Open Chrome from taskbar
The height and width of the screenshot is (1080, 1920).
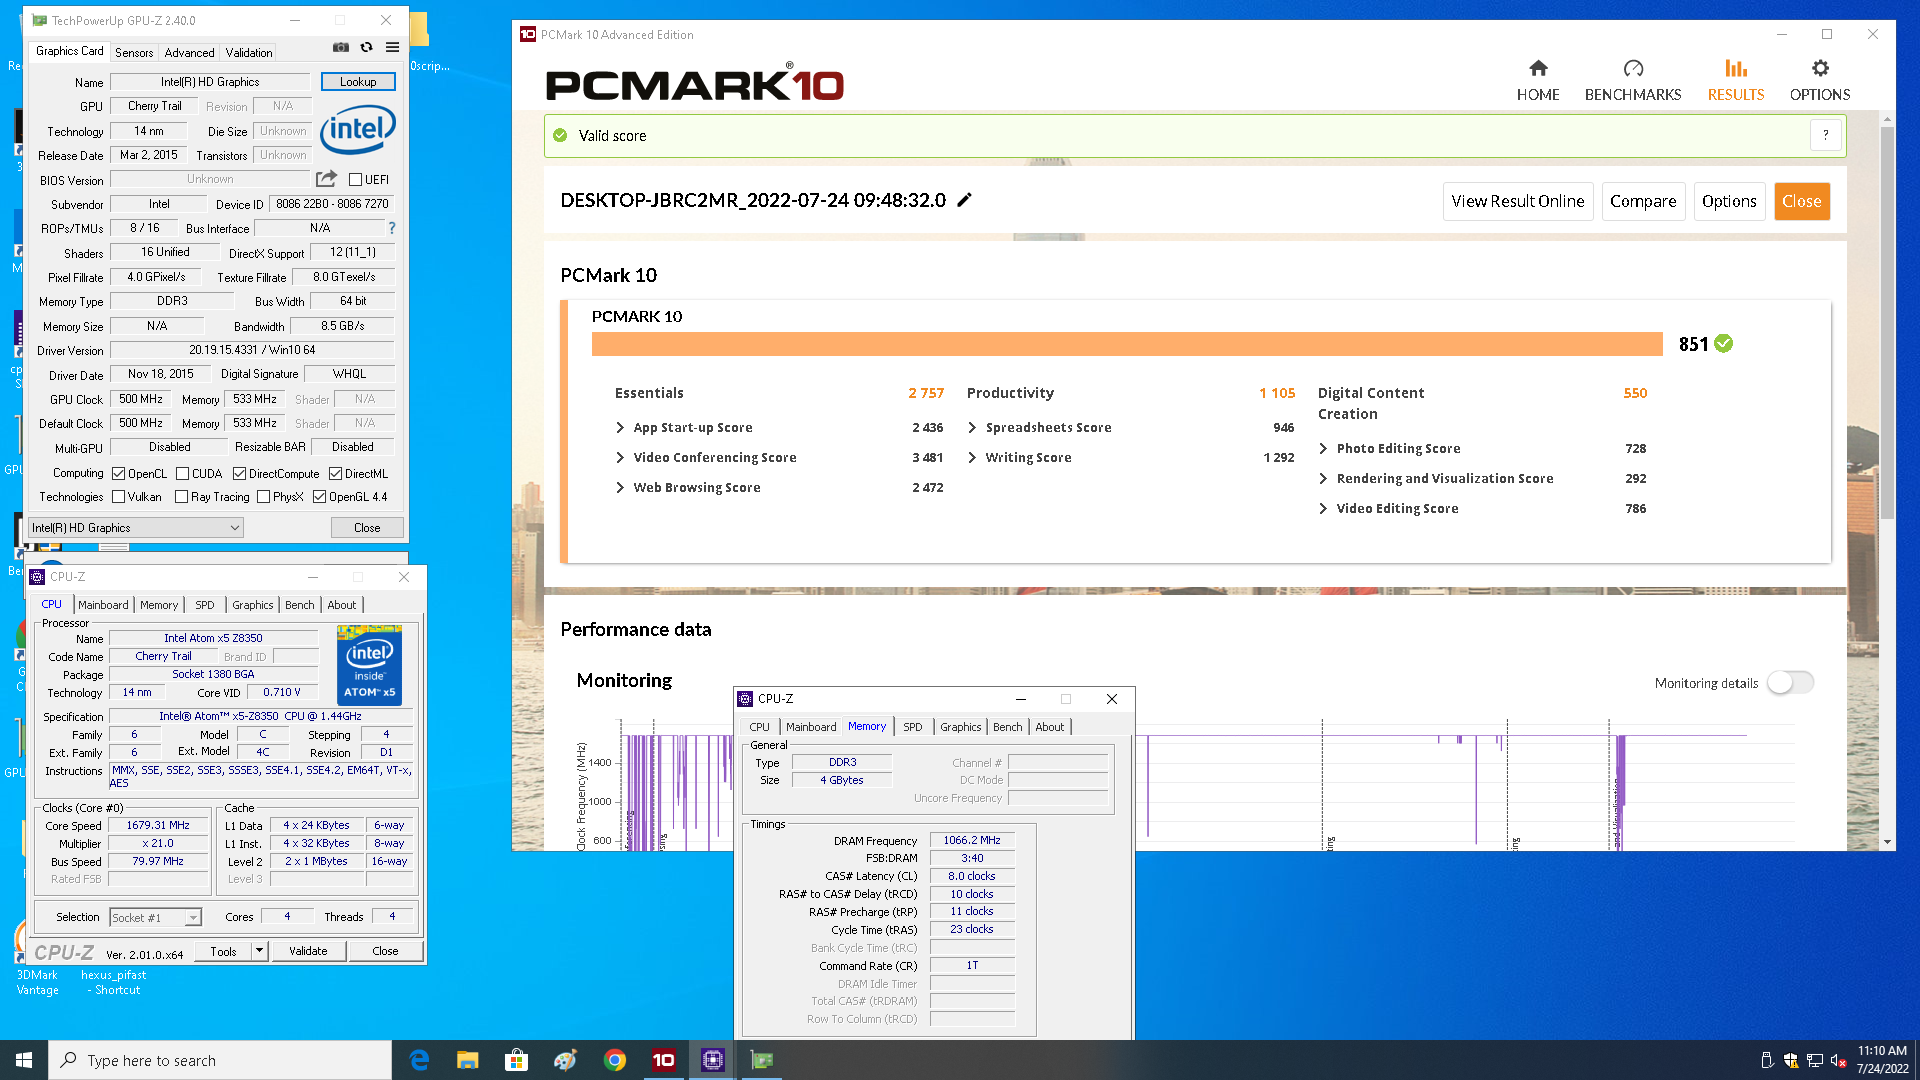point(614,1060)
